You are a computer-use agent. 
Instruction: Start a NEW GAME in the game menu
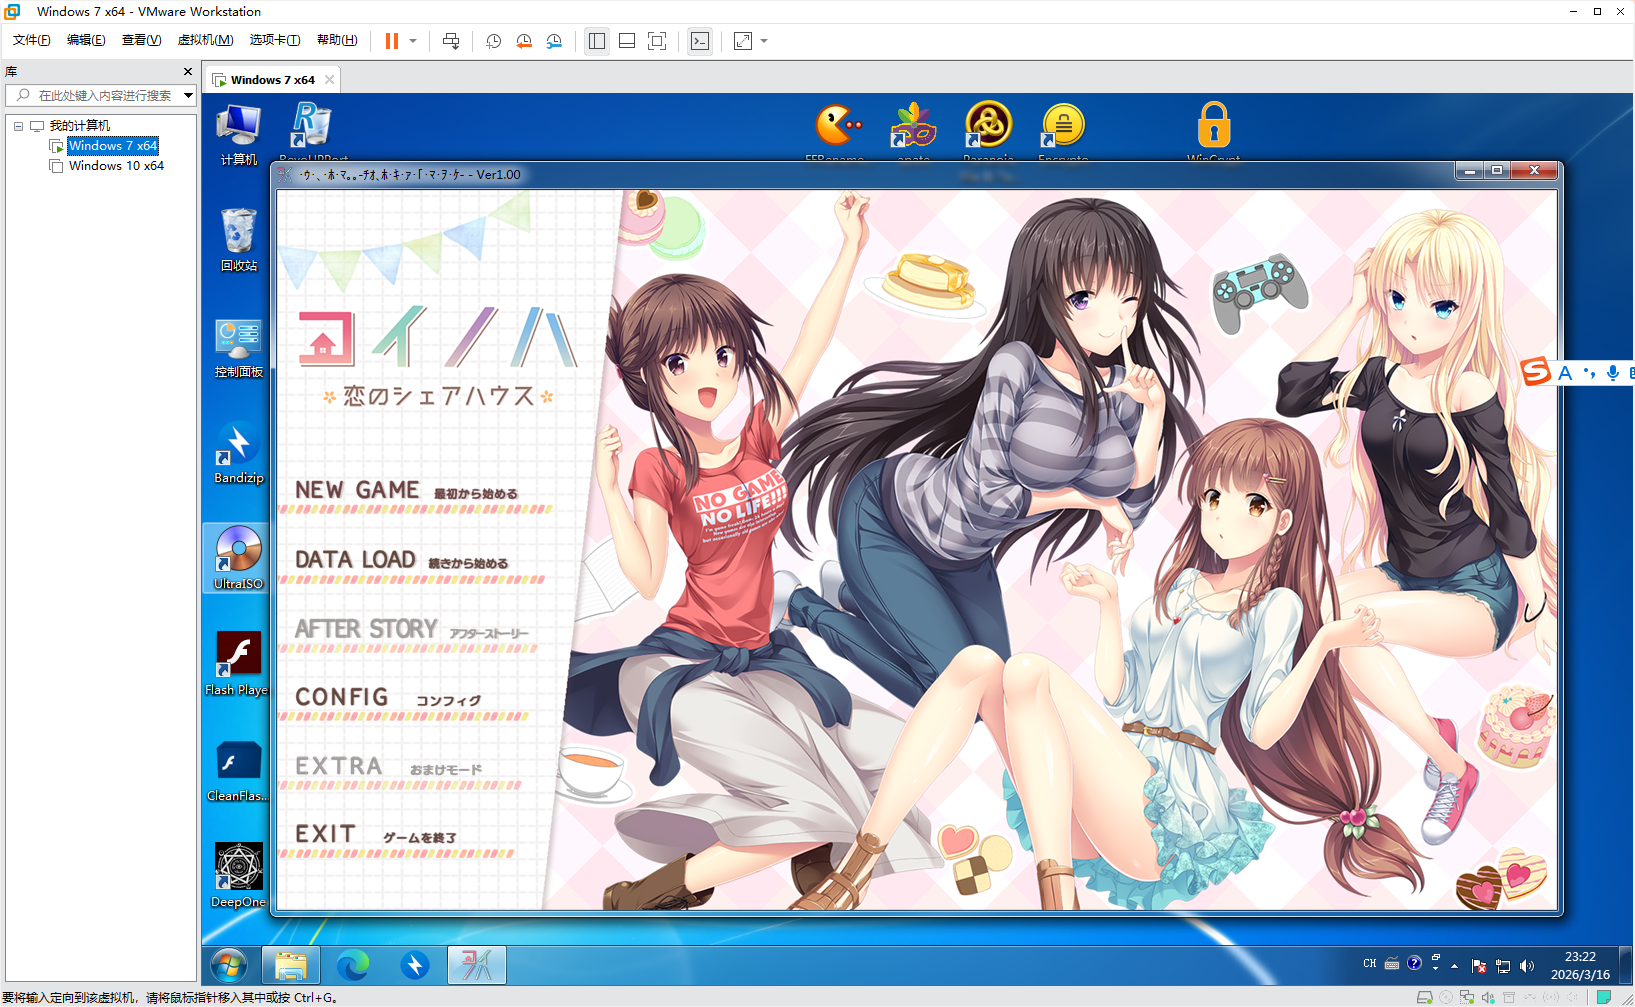pyautogui.click(x=357, y=490)
